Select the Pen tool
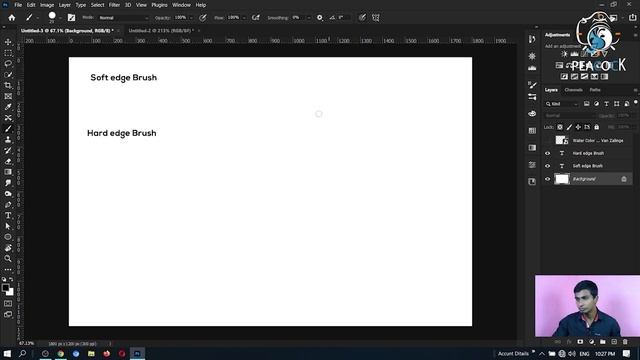 [x=8, y=204]
